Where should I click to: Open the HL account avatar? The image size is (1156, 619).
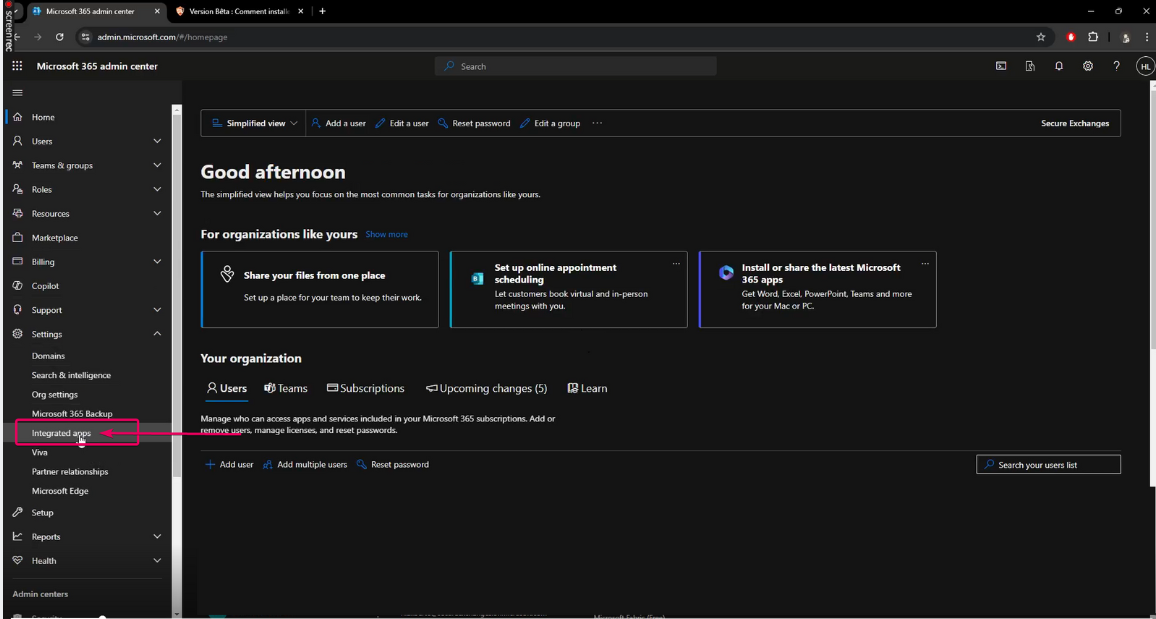1145,66
